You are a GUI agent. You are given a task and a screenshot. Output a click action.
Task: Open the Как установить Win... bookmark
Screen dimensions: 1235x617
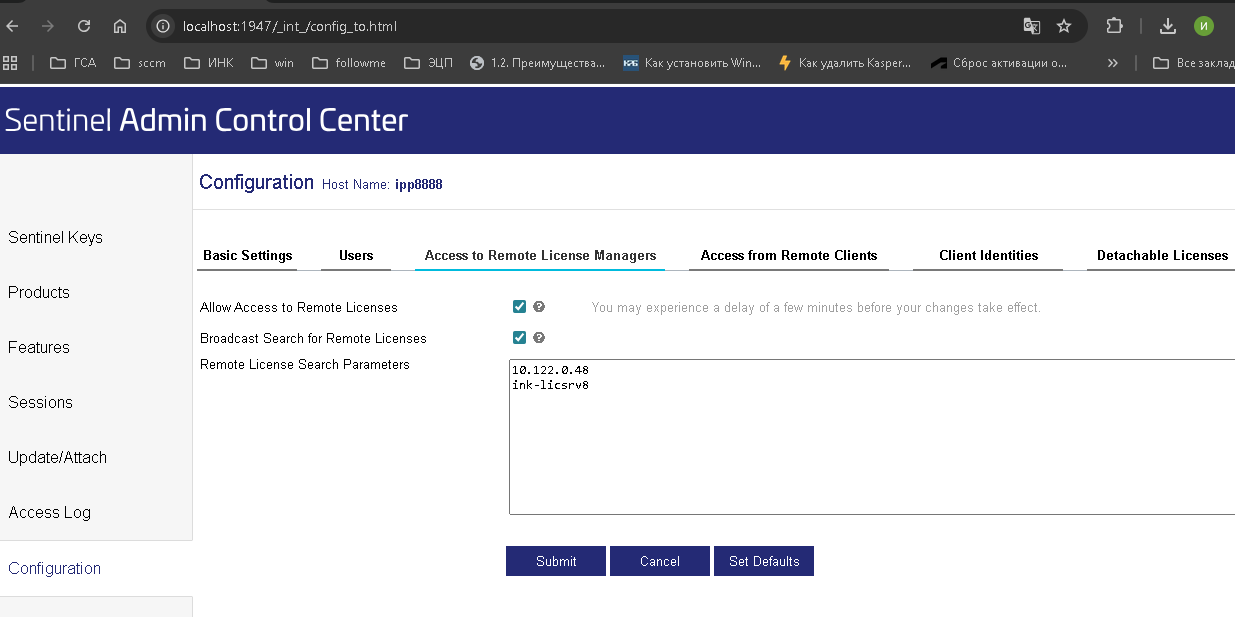tap(692, 63)
